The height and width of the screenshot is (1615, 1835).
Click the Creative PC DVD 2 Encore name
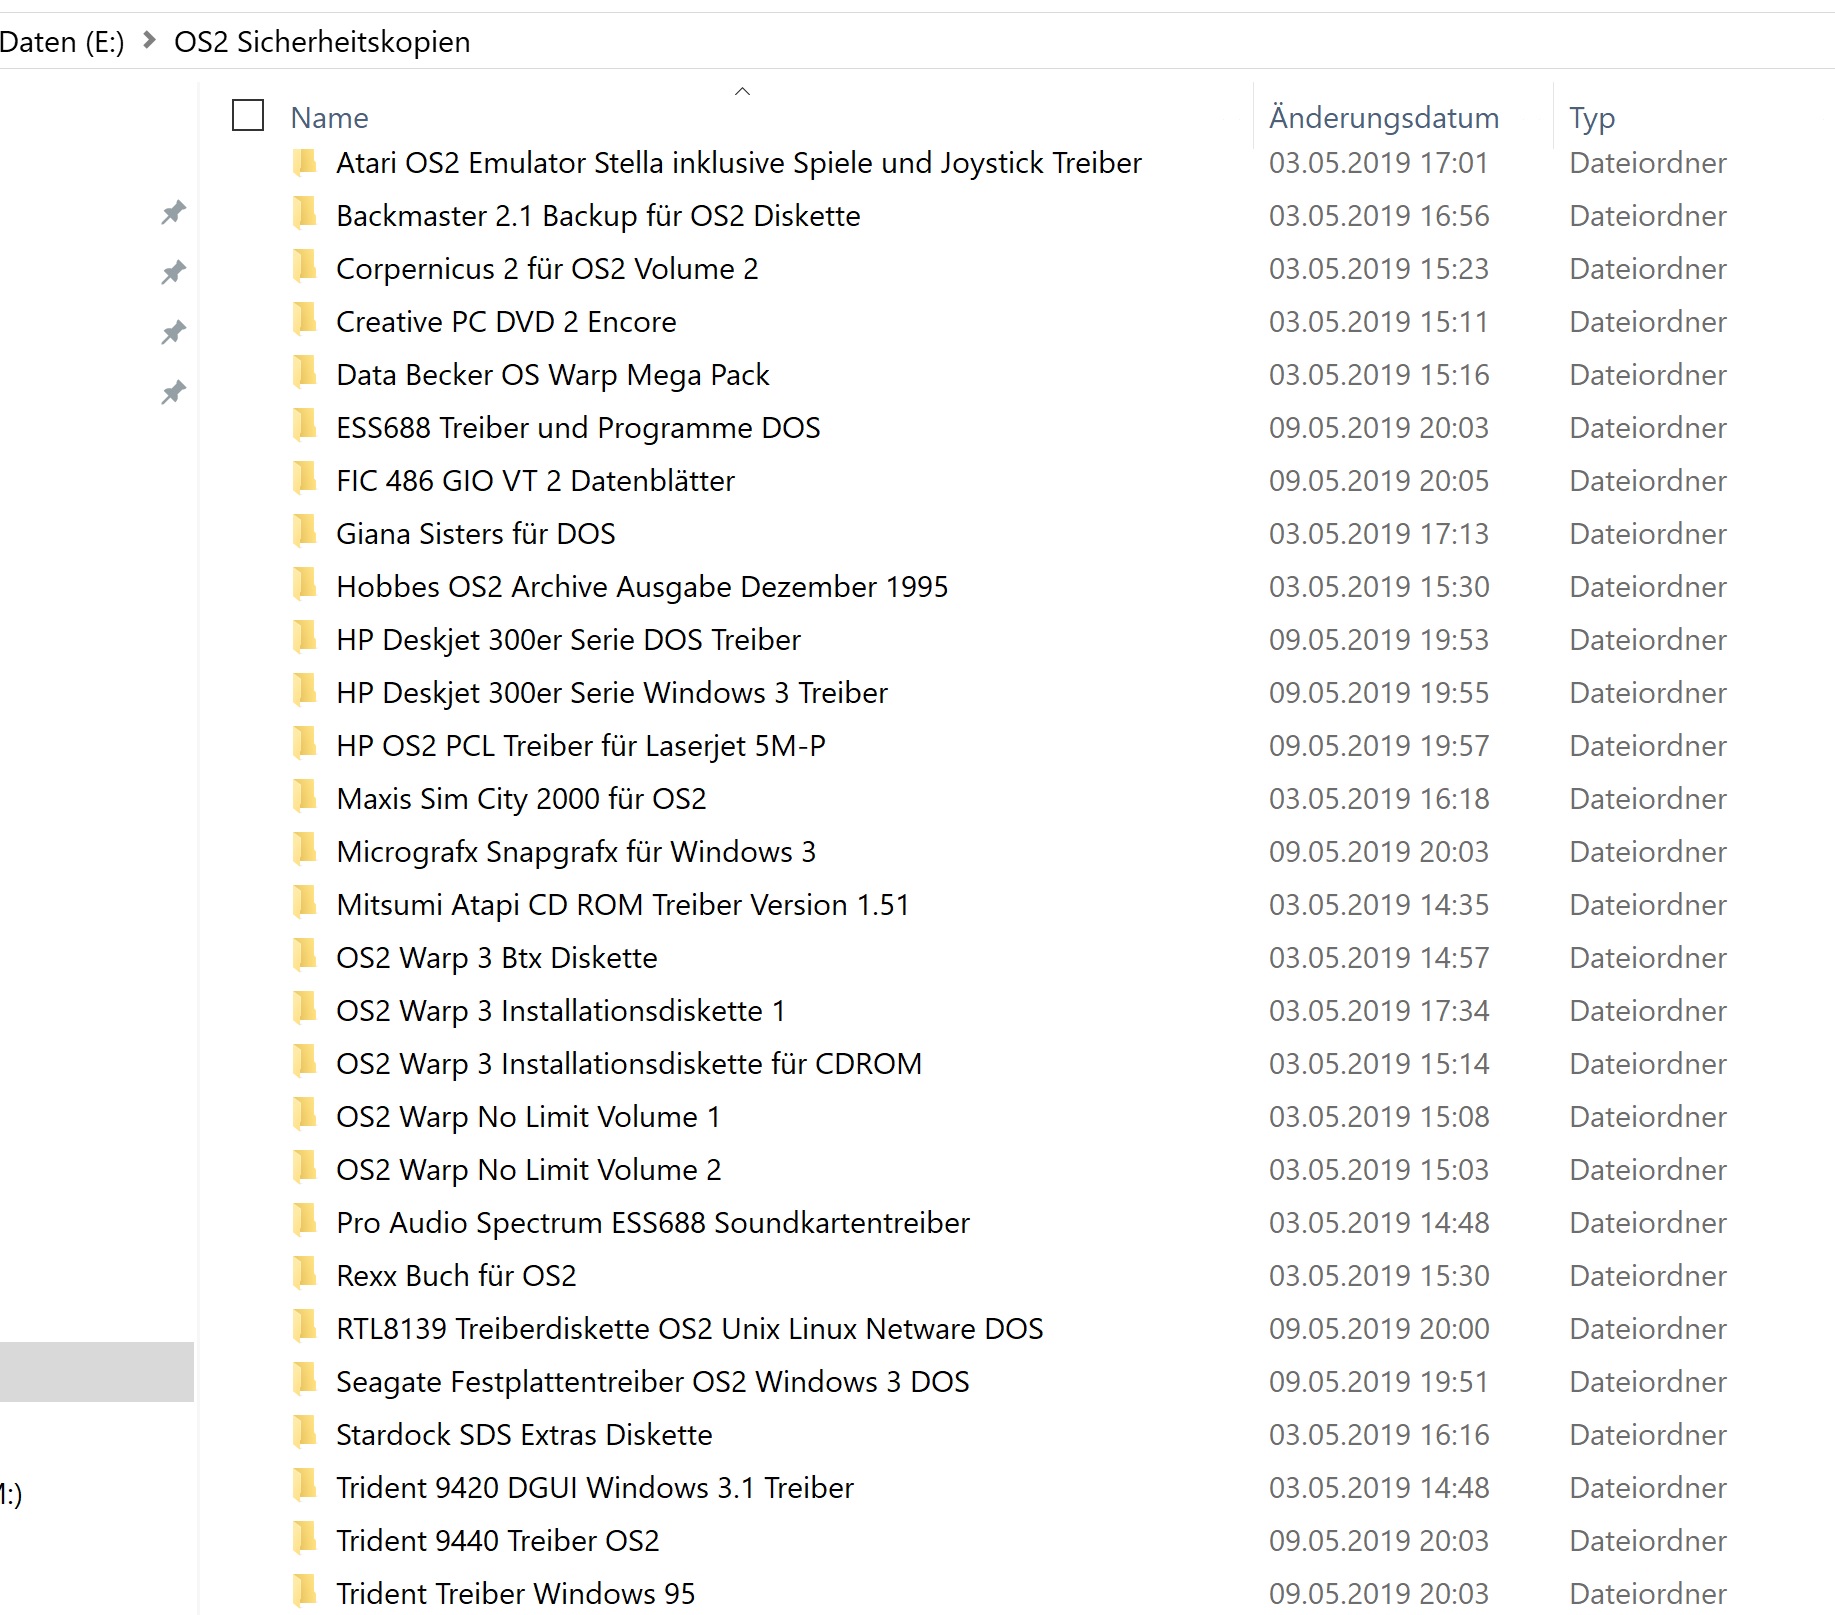(506, 321)
